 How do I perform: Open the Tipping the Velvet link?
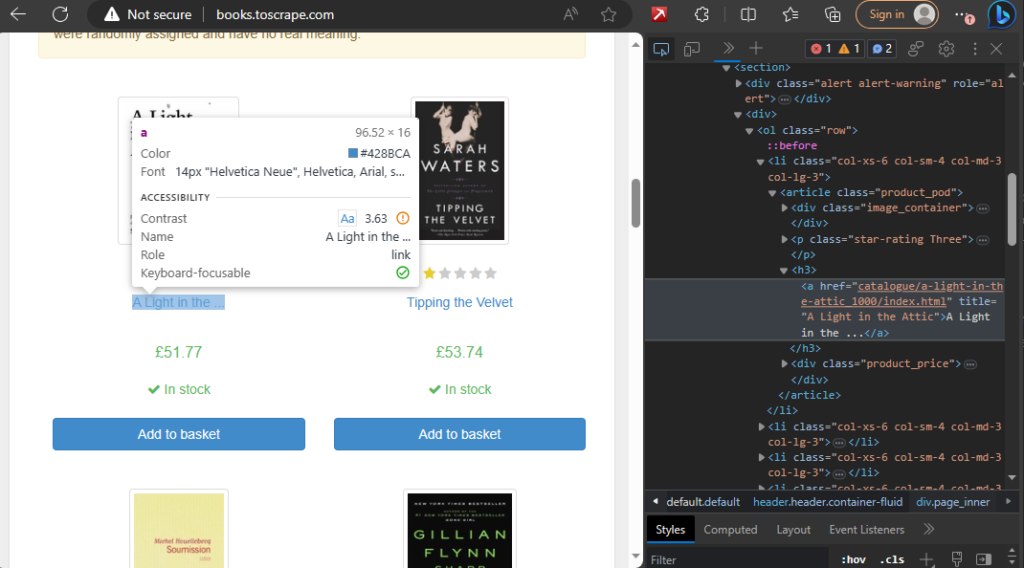[459, 302]
